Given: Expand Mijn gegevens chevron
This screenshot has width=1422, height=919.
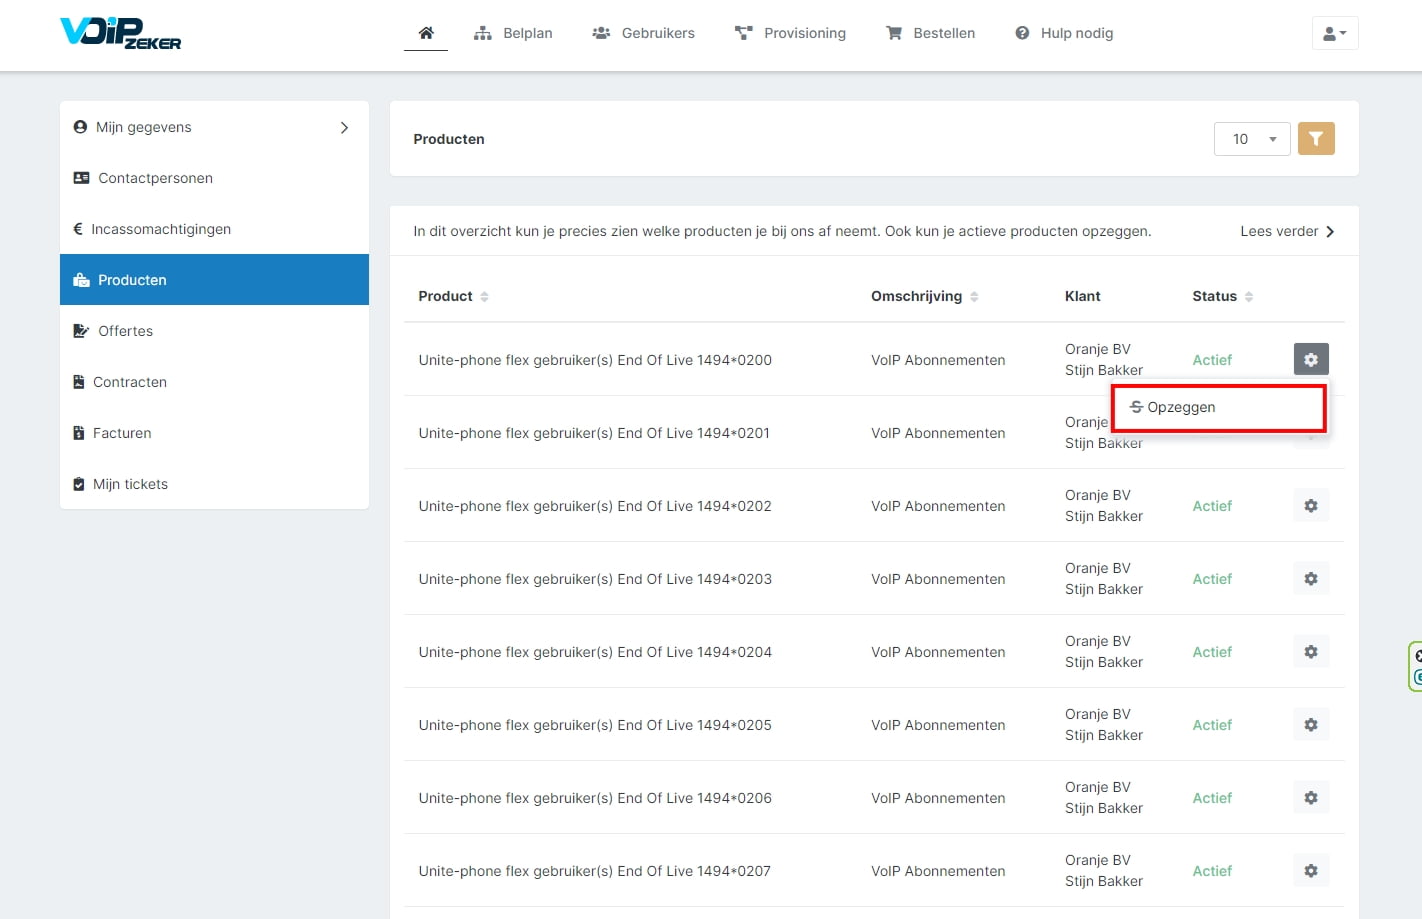Looking at the screenshot, I should coord(344,127).
